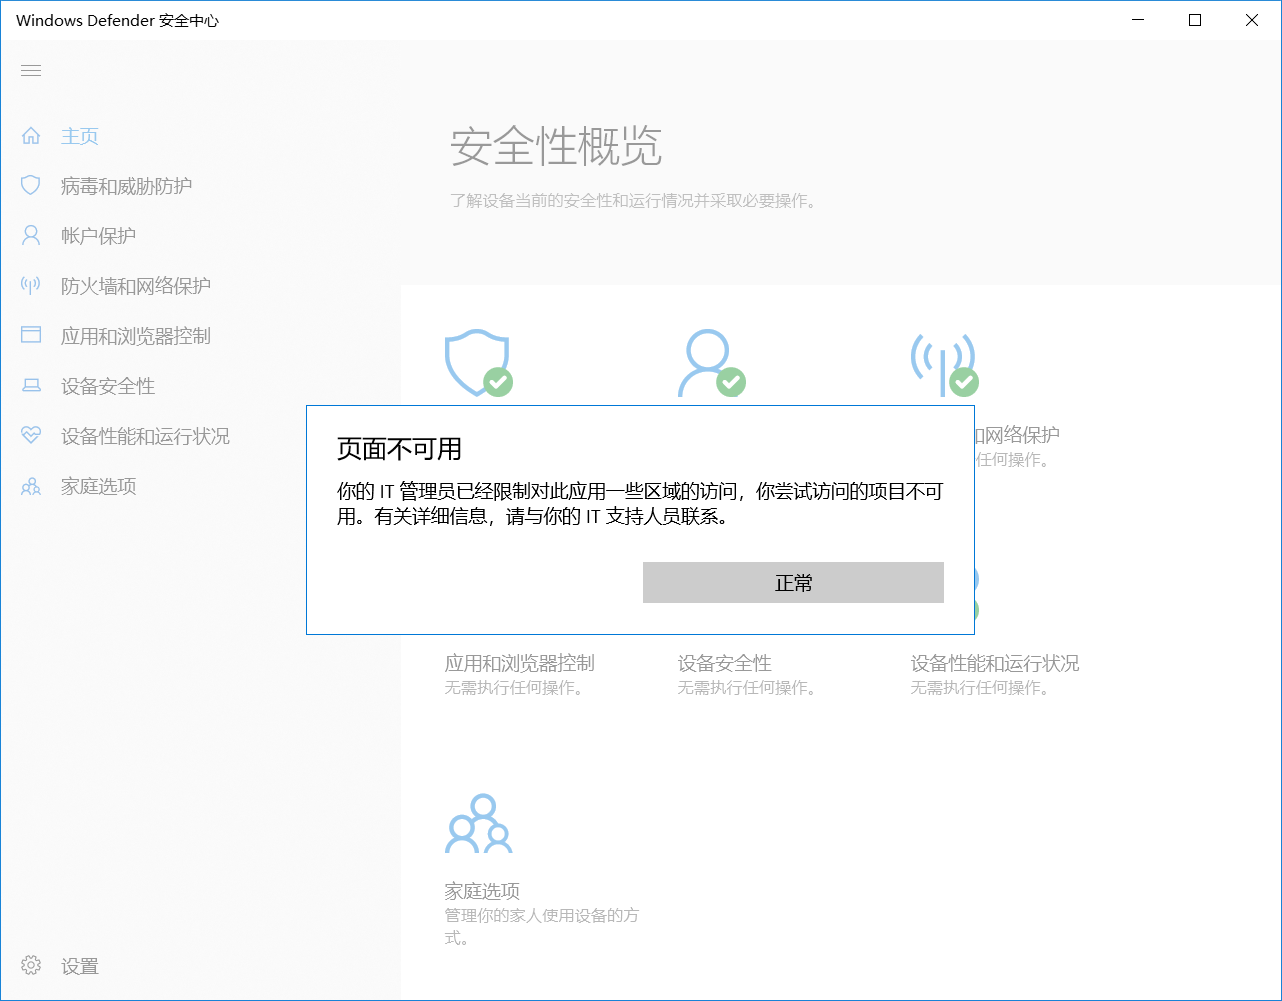Click the person icon beside 帐户保护
The image size is (1282, 1001).
tap(31, 236)
